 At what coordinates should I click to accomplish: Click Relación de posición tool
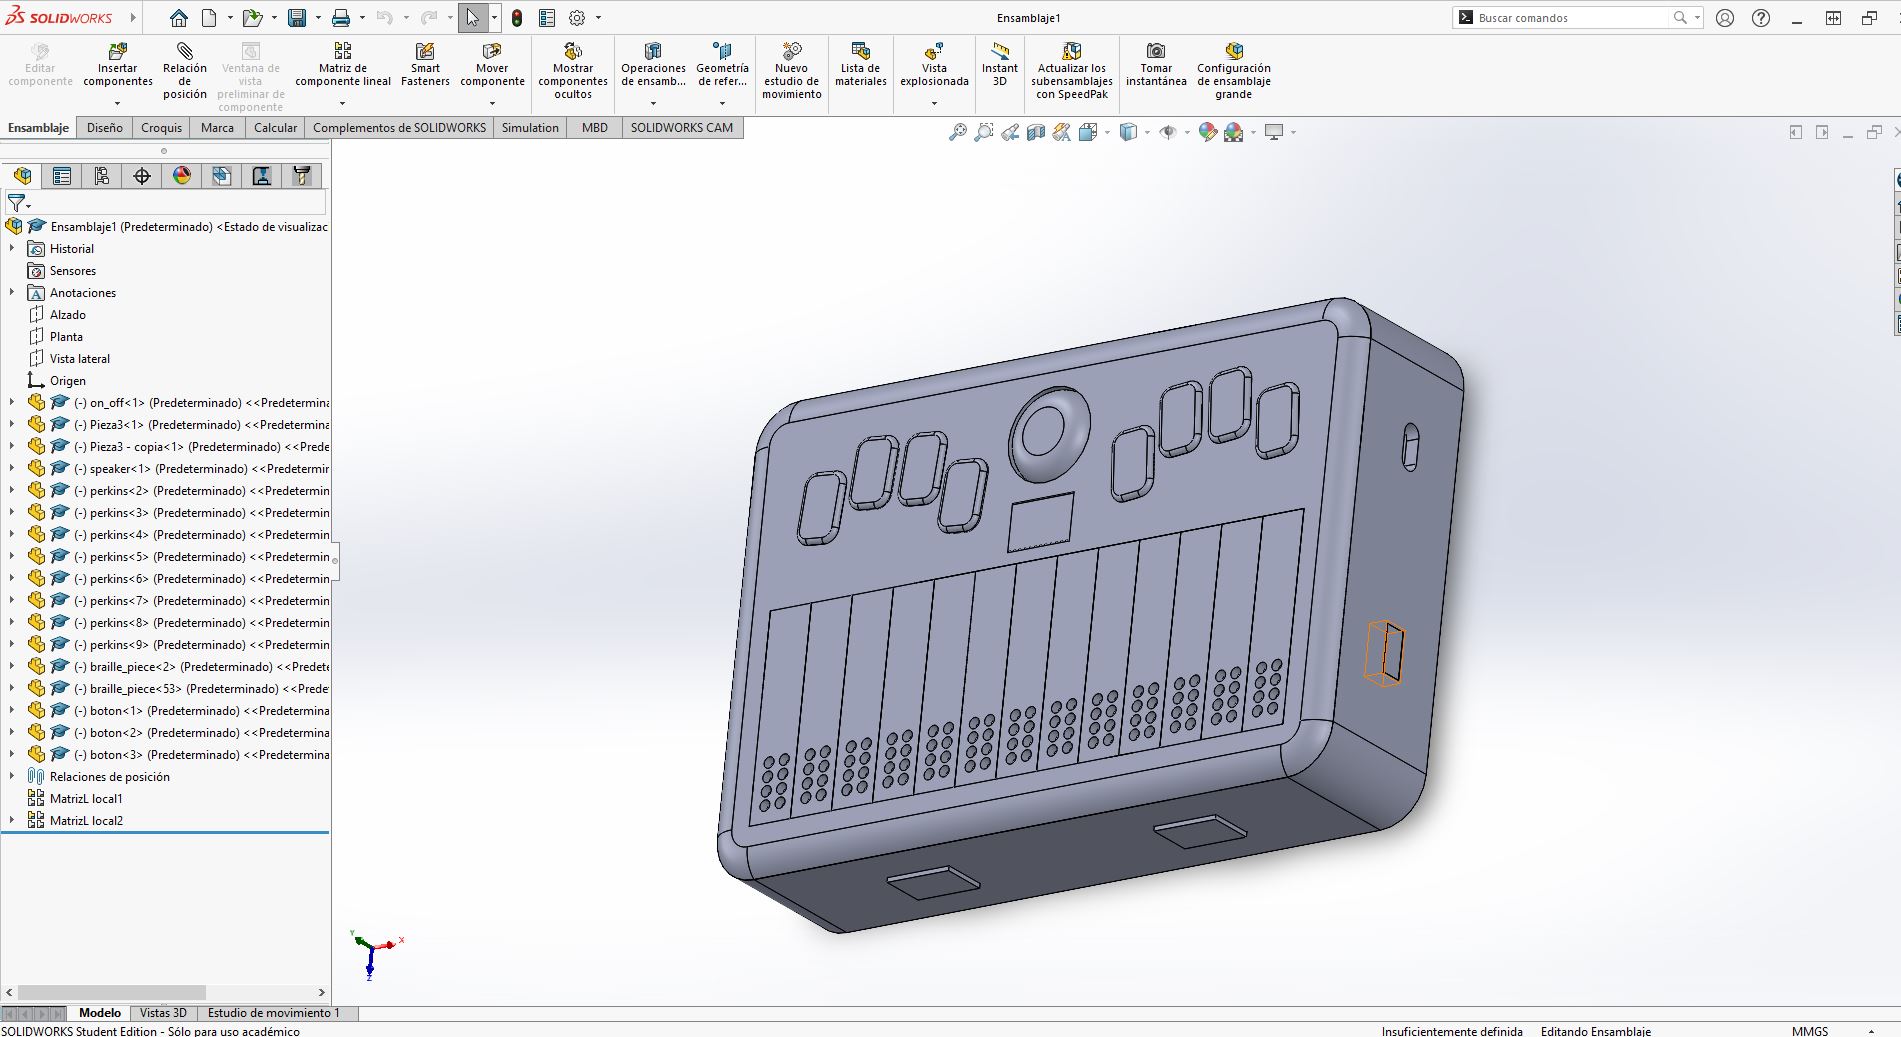click(x=185, y=71)
